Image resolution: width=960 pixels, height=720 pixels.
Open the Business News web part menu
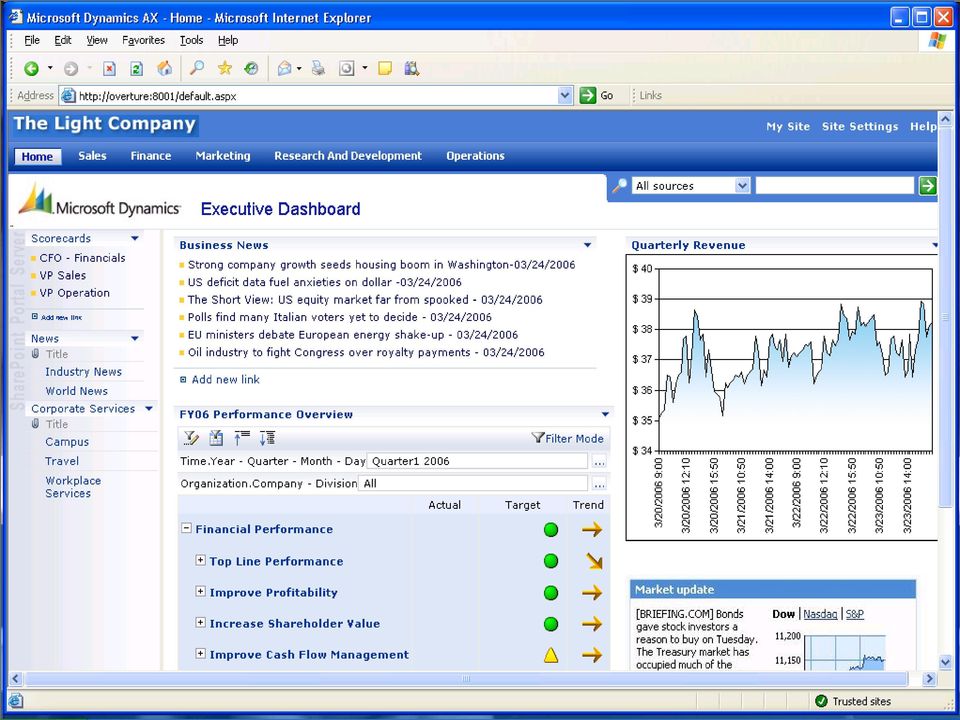588,245
